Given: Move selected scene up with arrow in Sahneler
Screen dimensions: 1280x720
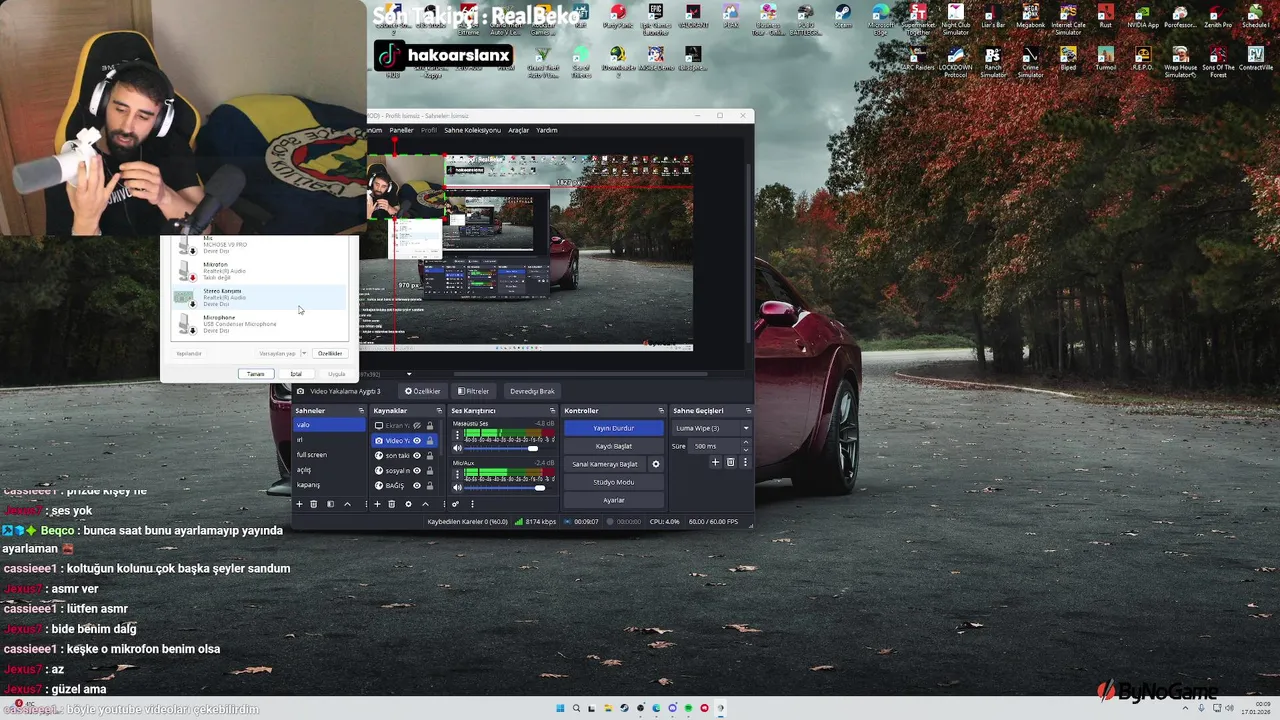Looking at the screenshot, I should (x=348, y=504).
